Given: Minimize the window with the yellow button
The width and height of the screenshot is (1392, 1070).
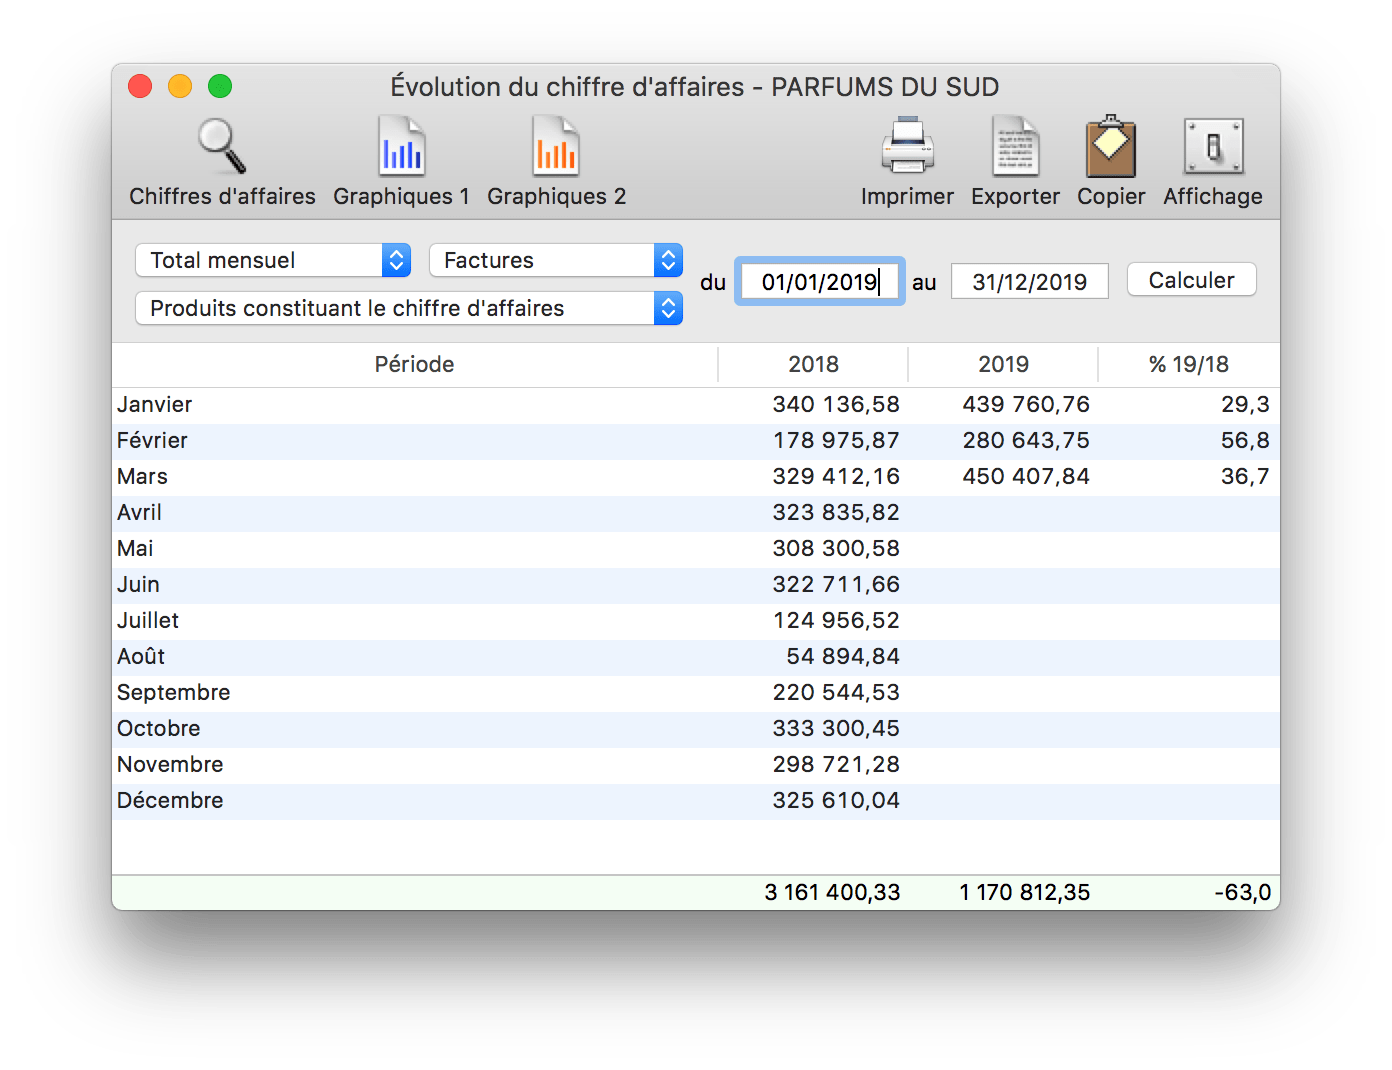Looking at the screenshot, I should 180,86.
